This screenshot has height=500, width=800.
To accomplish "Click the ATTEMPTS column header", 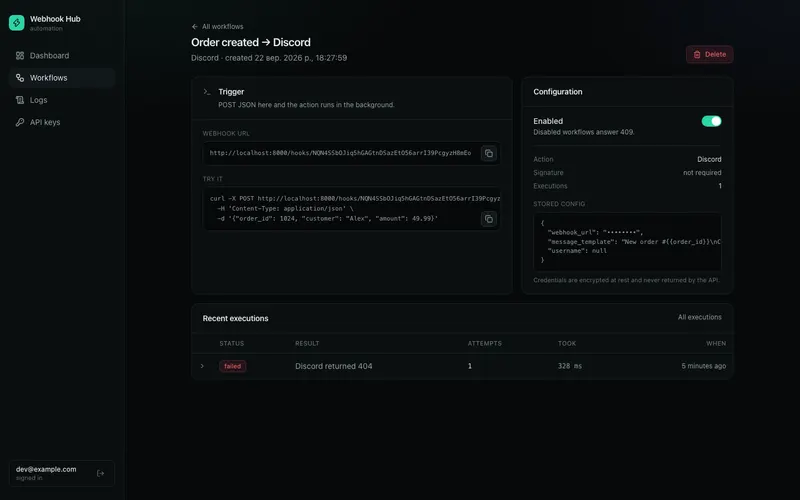I will click(x=485, y=343).
